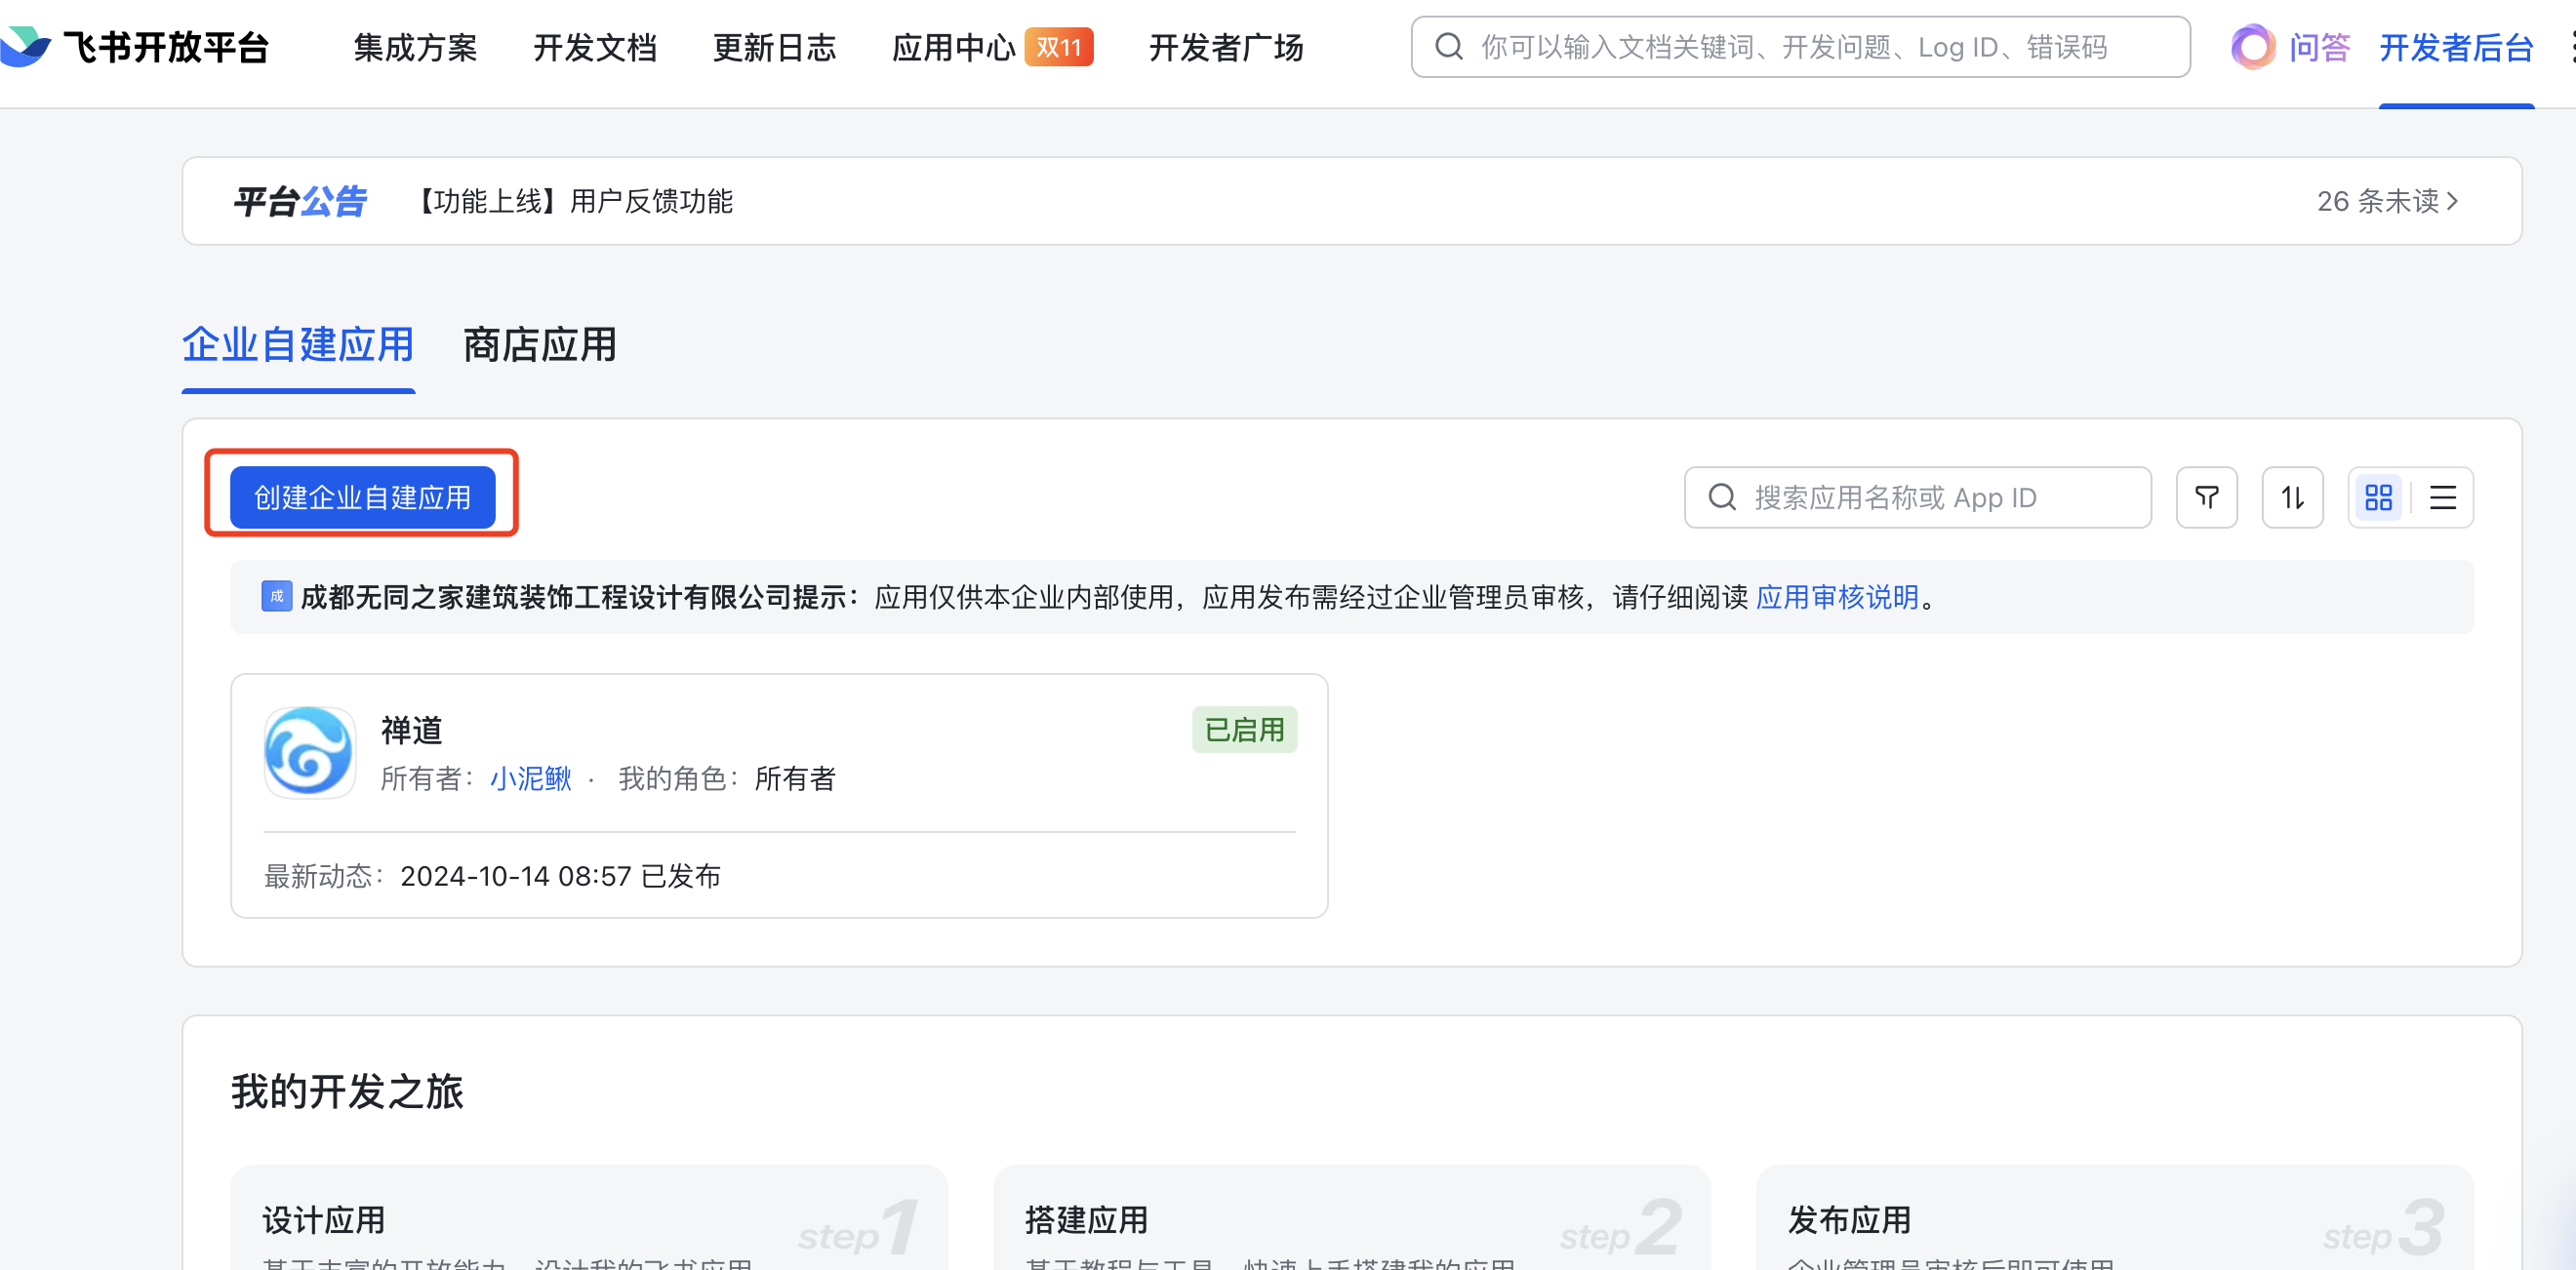
Task: Open the 禅道 app icon
Action: [309, 752]
